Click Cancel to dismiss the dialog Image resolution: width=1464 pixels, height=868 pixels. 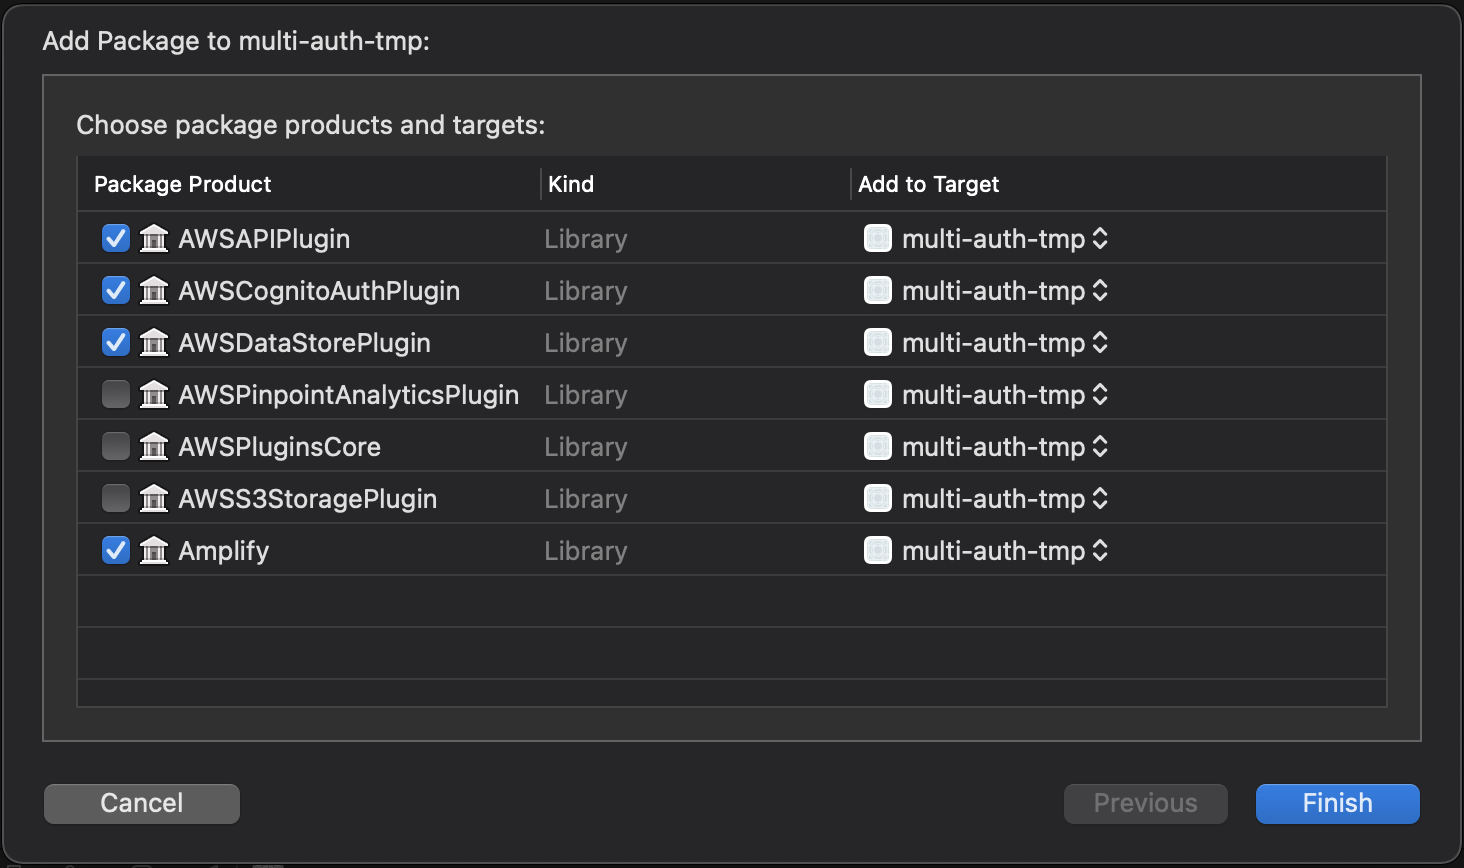pos(141,803)
